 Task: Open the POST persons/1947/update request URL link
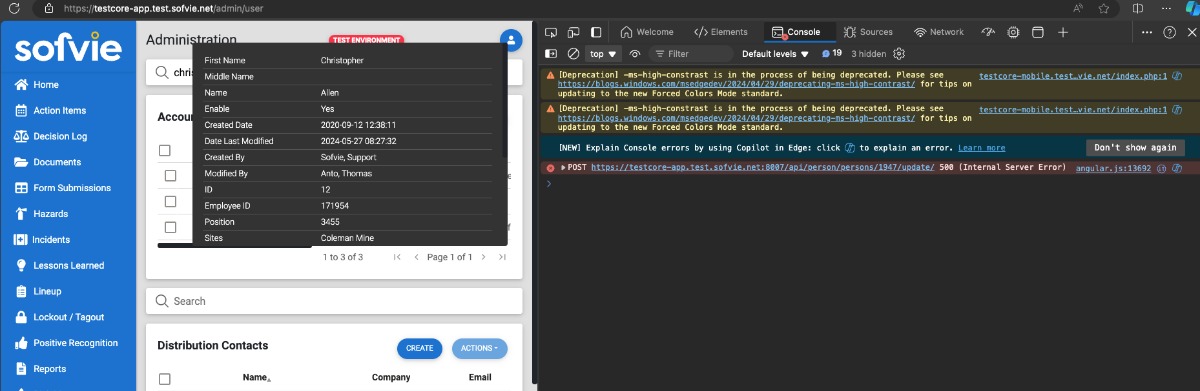point(763,168)
